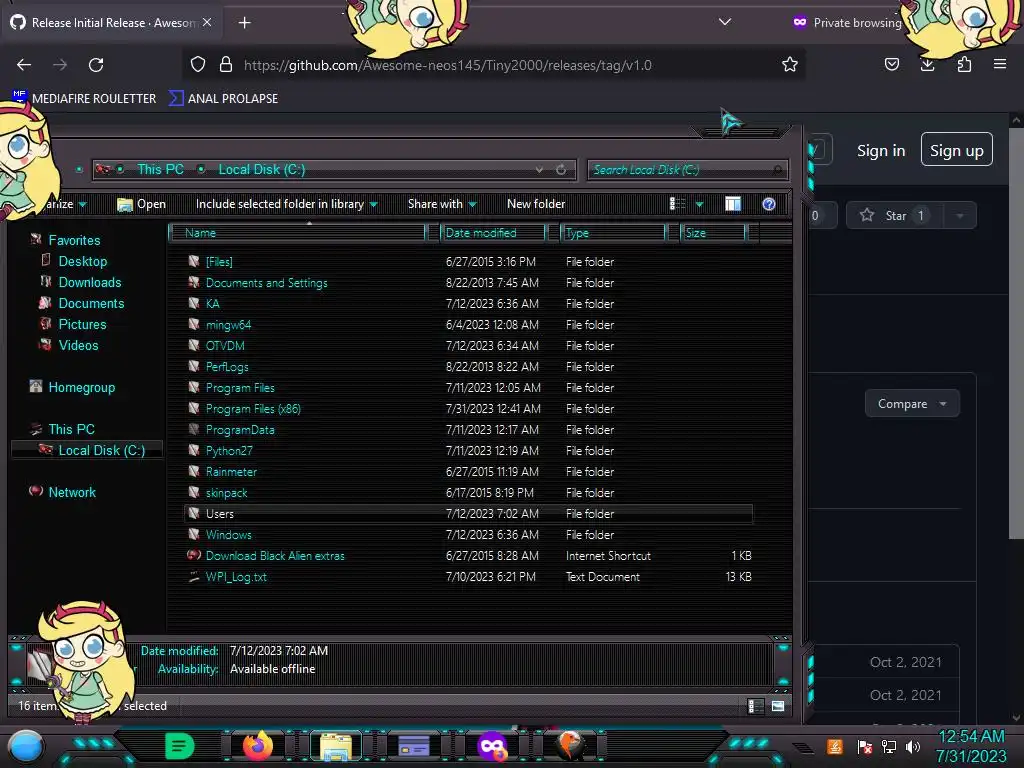Open File Explorer taskbar icon
This screenshot has height=768, width=1024.
click(336, 746)
